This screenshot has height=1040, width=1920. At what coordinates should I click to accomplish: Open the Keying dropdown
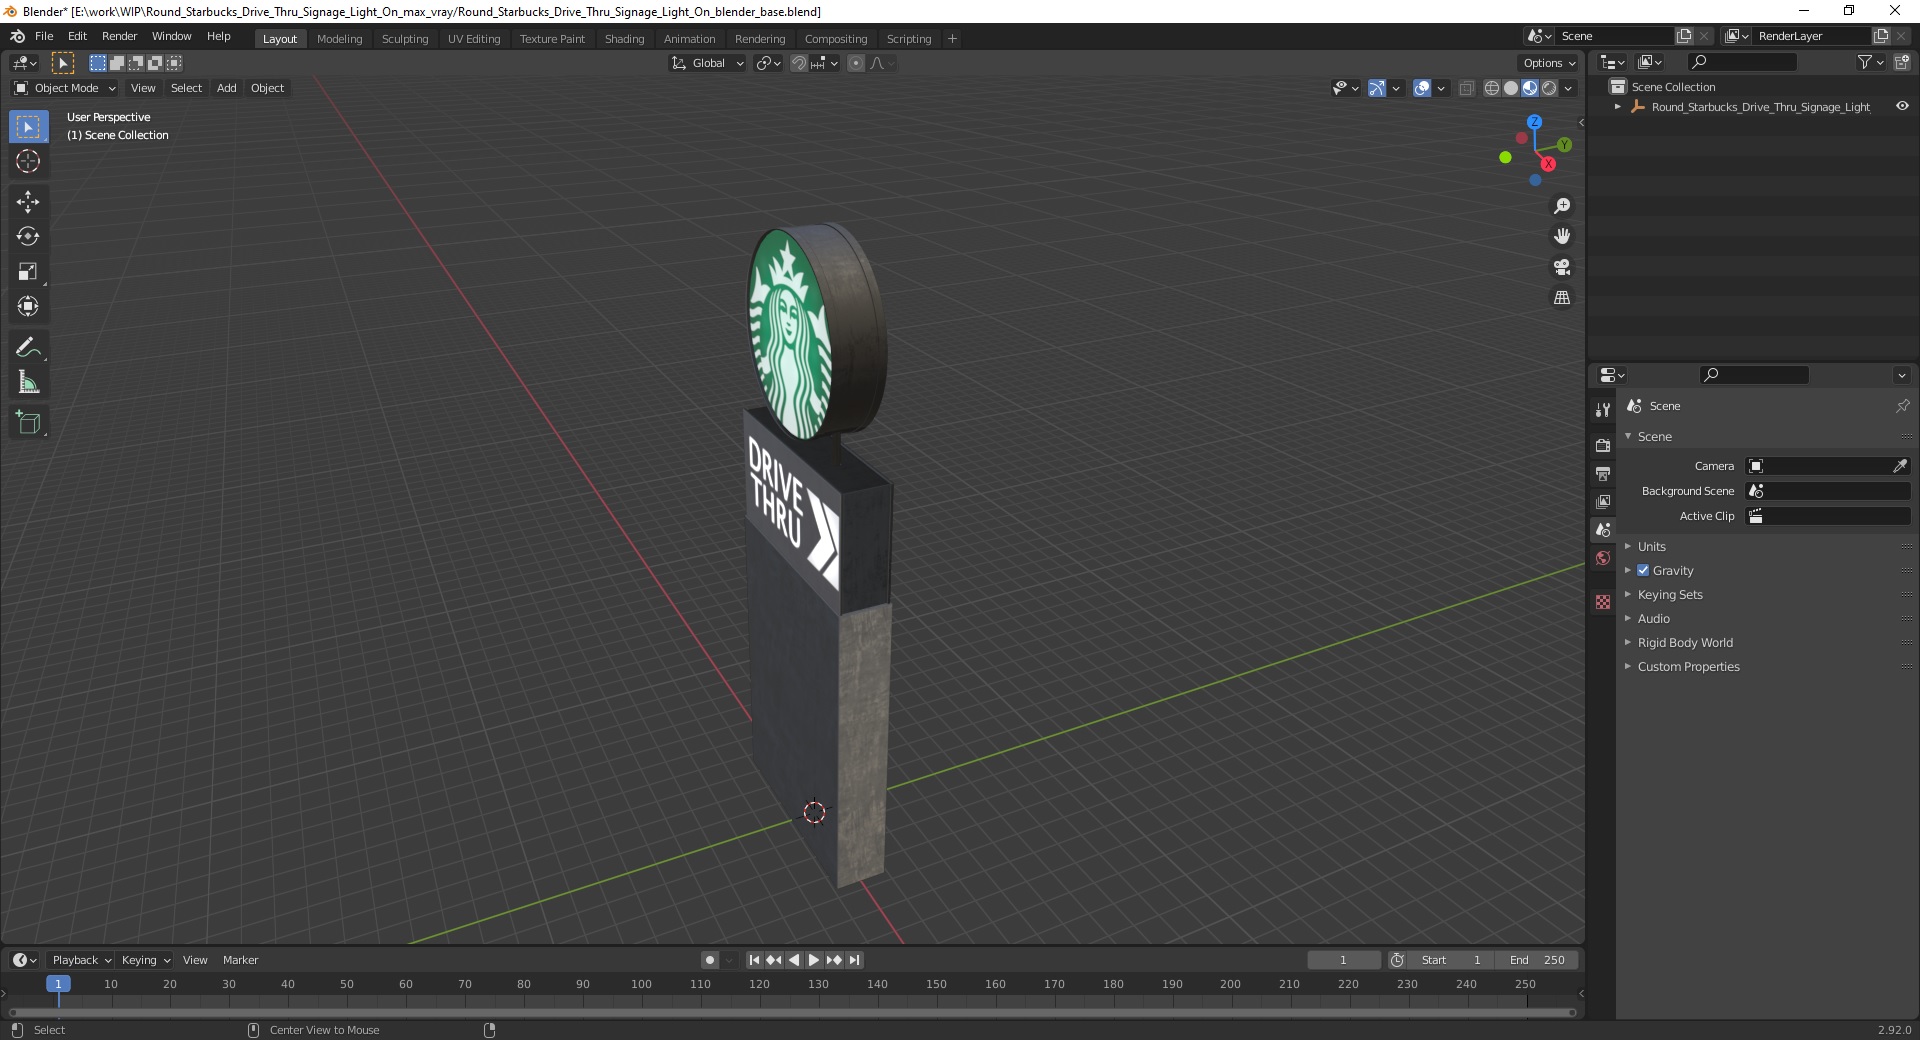pyautogui.click(x=145, y=960)
